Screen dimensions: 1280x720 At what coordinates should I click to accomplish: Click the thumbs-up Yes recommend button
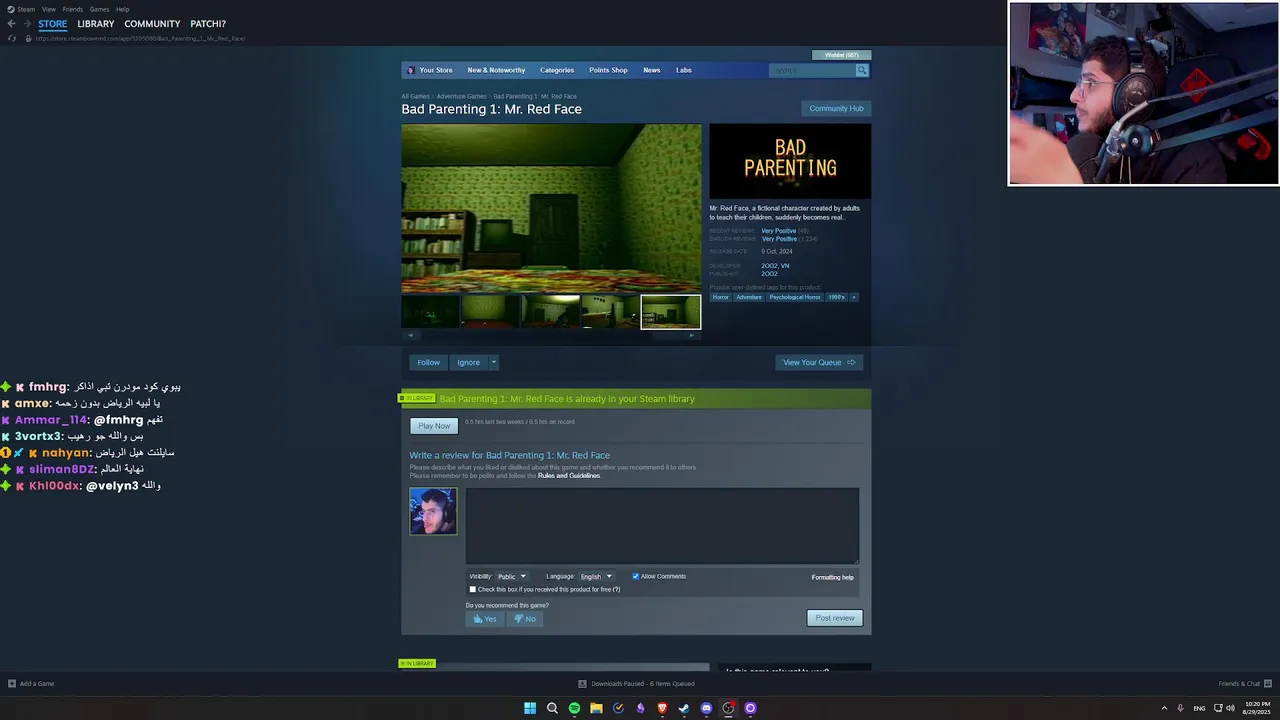pos(485,619)
